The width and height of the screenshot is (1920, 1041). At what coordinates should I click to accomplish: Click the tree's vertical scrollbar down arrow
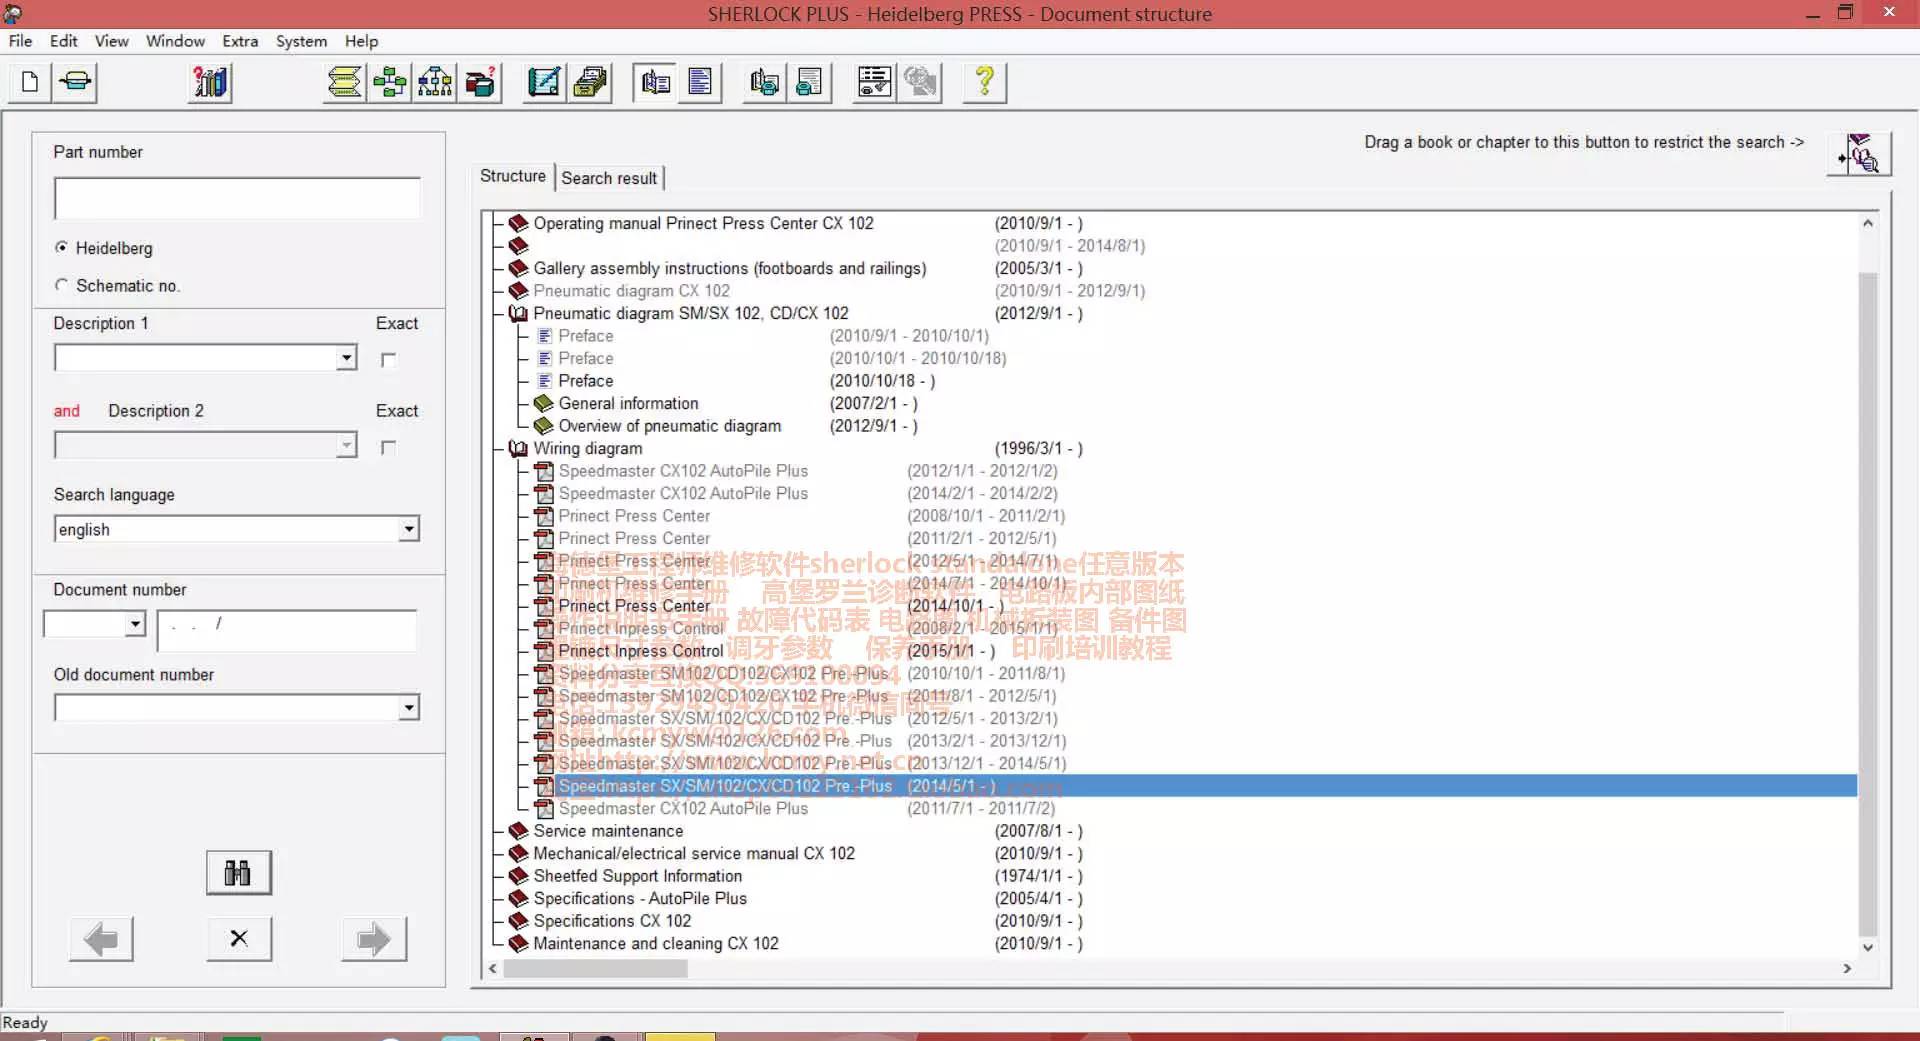[1867, 947]
